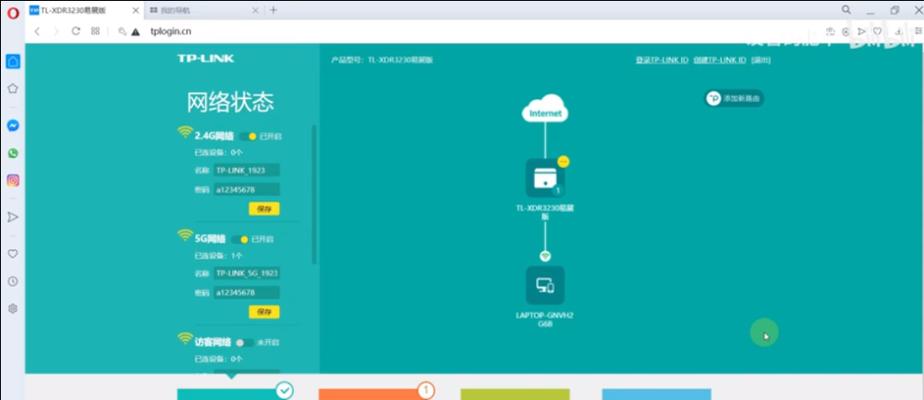Viewport: 924px width, 400px height.
Task: Click the address bar send-arrow icon
Action: (x=862, y=31)
